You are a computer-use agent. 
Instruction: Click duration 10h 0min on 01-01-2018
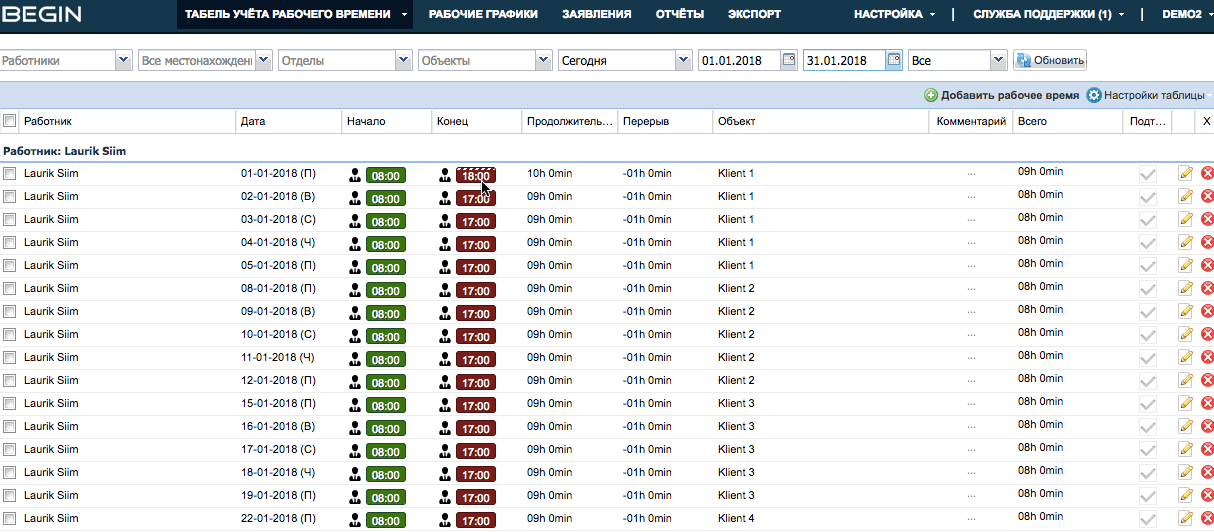click(550, 173)
